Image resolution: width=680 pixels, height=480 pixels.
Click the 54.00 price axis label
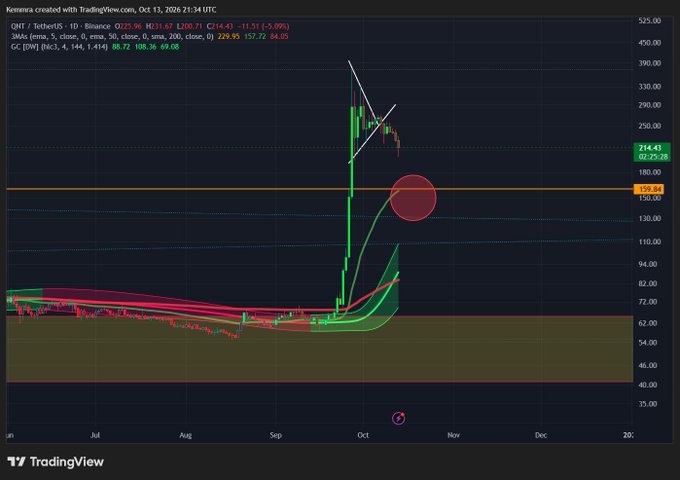click(x=648, y=343)
